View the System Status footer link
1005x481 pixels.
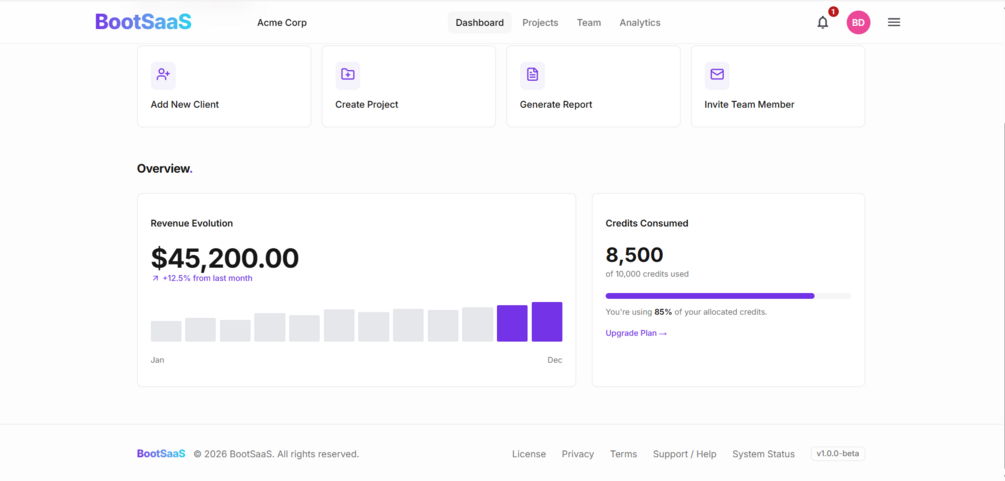[763, 454]
